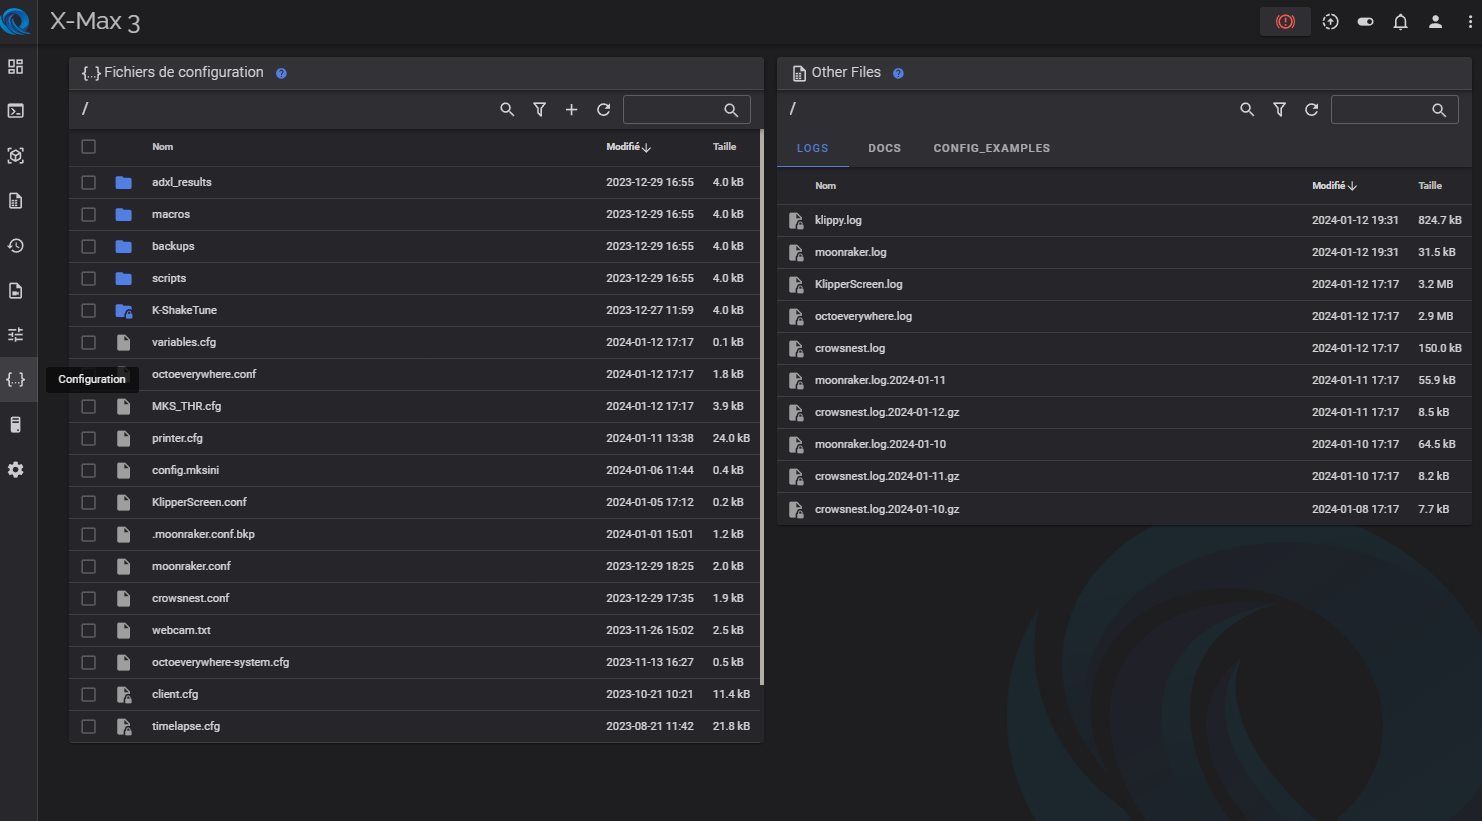Screen dimensions: 1482x821
Task: Open moonraker.log in Other Files
Action: point(850,252)
